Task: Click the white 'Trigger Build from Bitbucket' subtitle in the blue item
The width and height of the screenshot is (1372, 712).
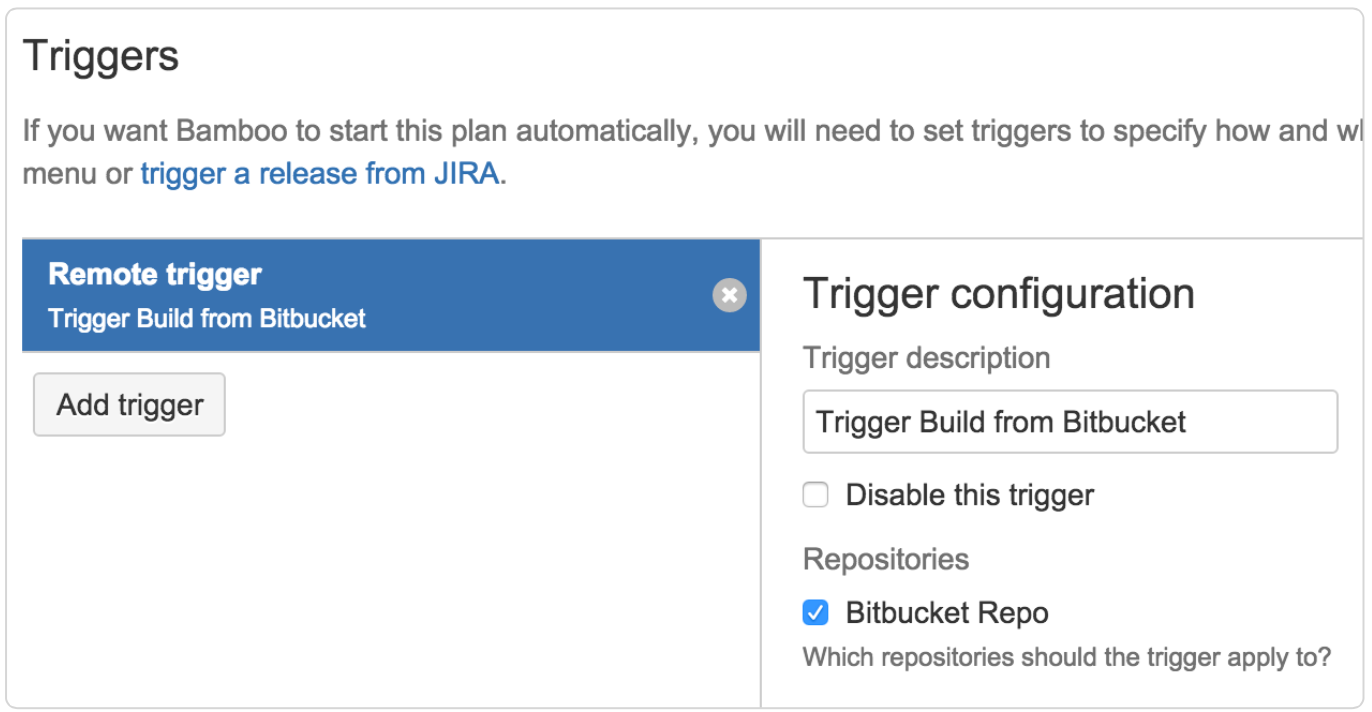Action: coord(207,319)
